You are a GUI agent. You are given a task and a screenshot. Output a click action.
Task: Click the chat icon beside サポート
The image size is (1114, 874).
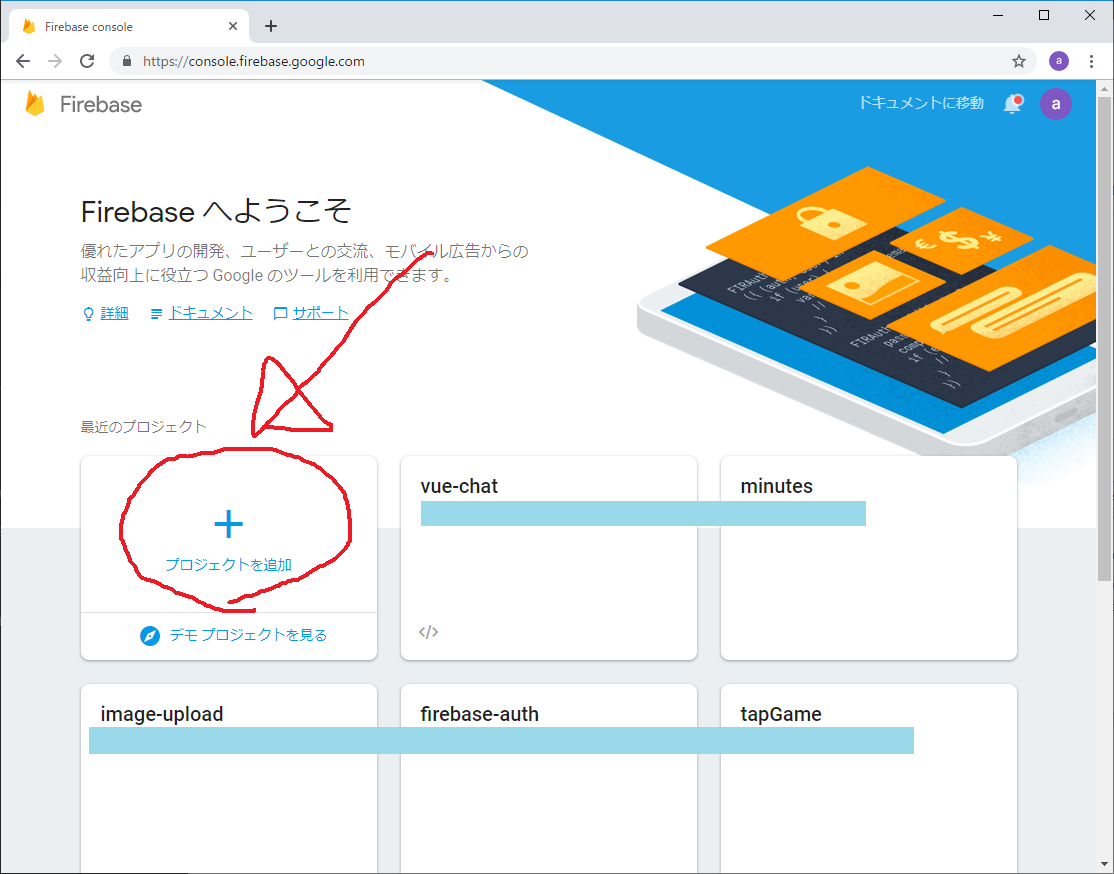point(281,313)
